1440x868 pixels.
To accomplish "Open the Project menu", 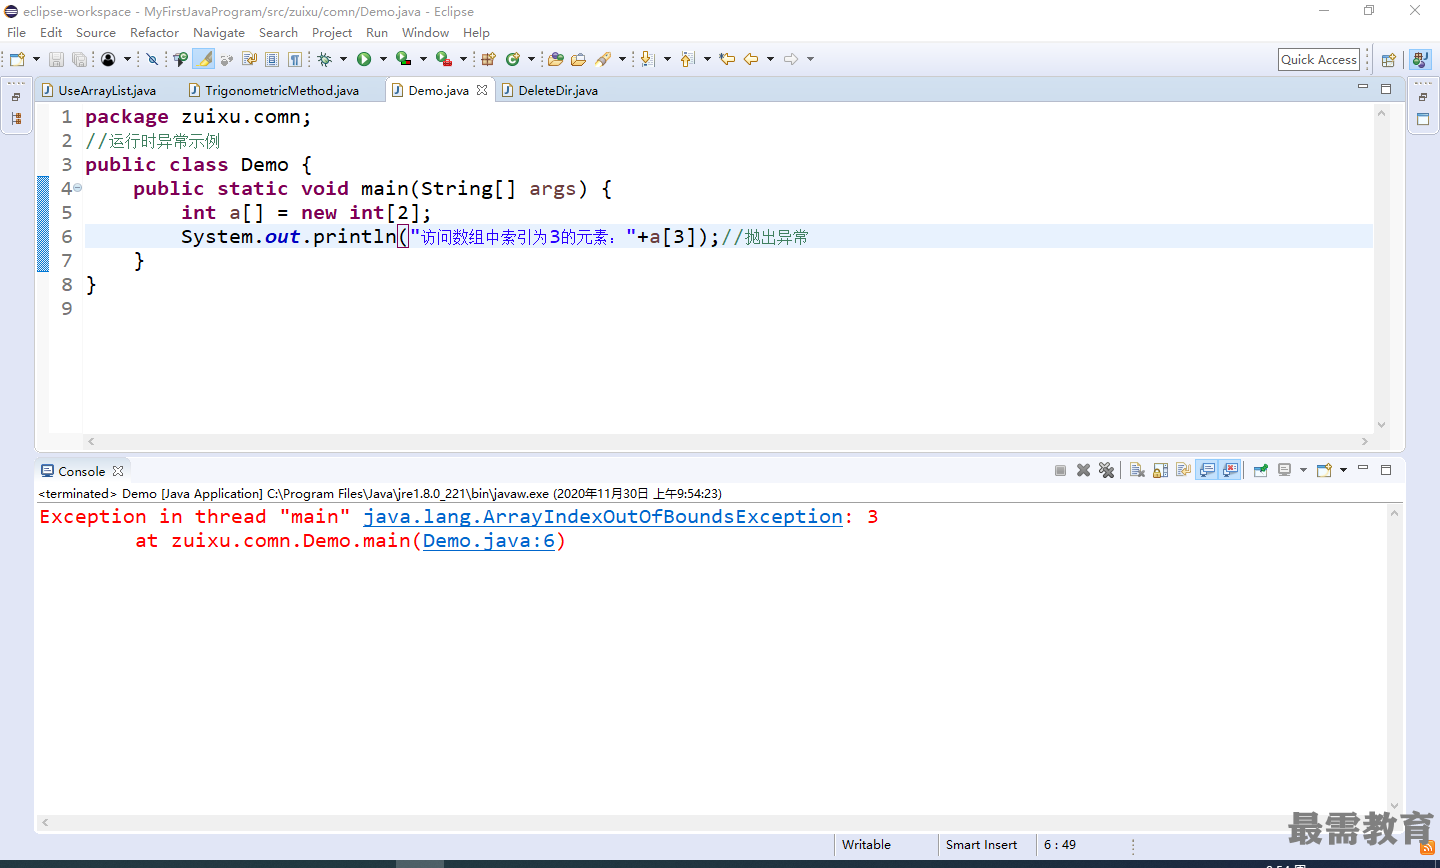I will 332,32.
